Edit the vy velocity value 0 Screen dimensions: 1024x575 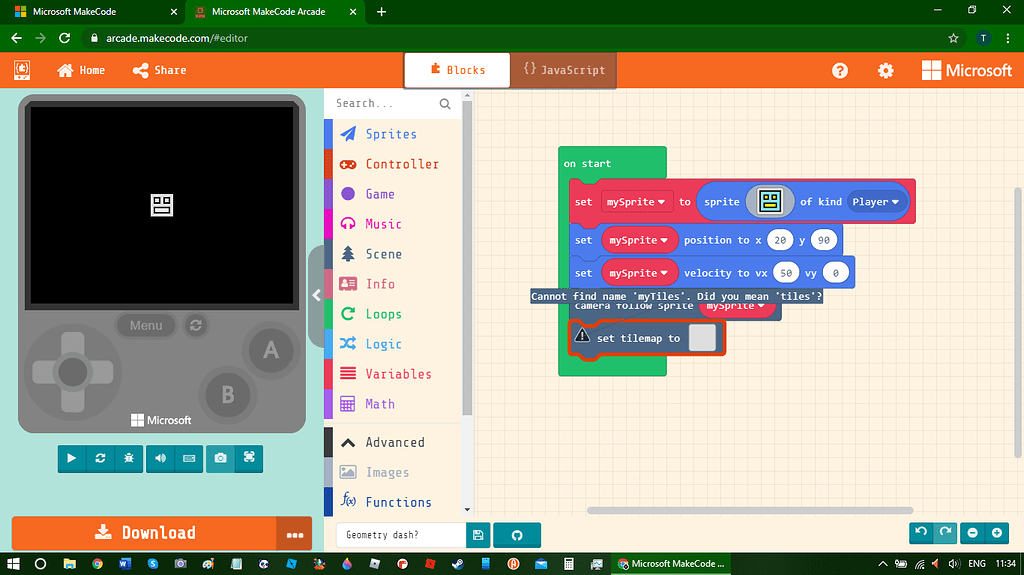[x=835, y=273]
